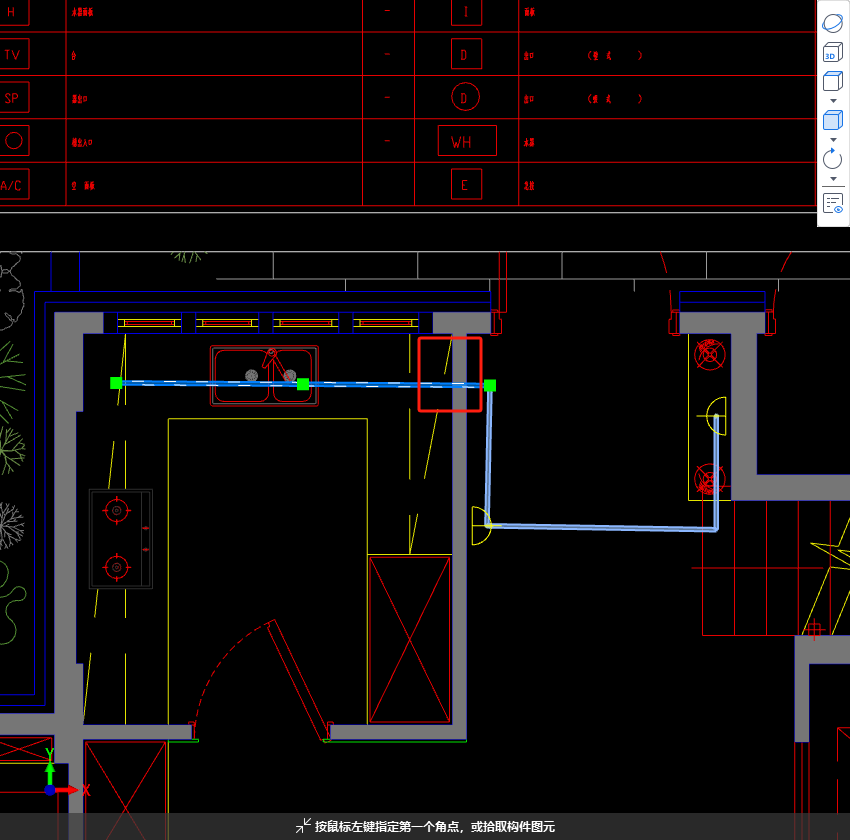Expand the dropdown below the rotate icon
The width and height of the screenshot is (850, 840).
(x=833, y=179)
